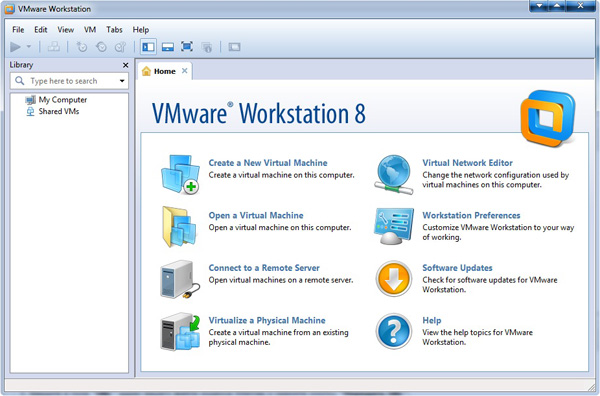Click the Connect to a Remote Server link

(264, 268)
